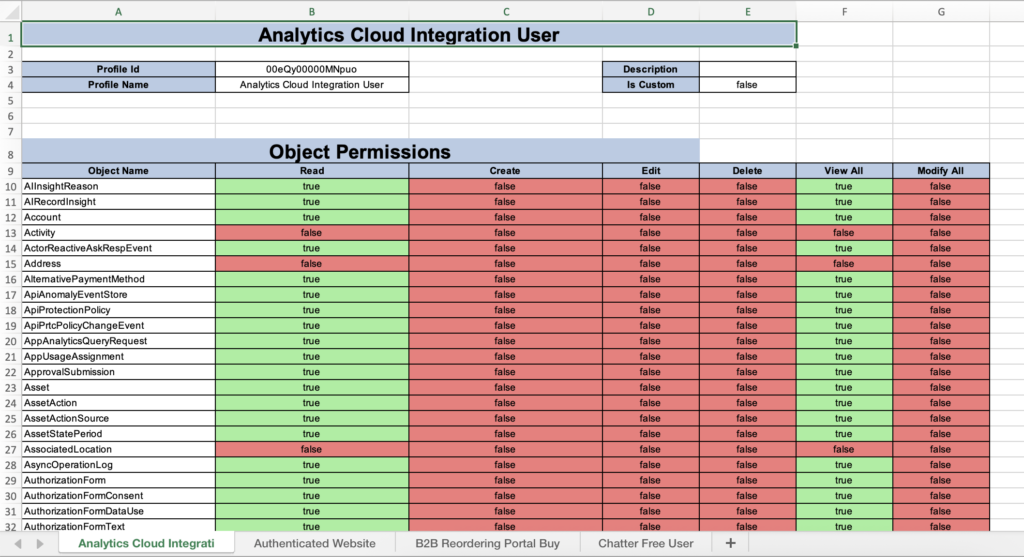Select the AlternativePaymentMethod object cell

point(118,279)
